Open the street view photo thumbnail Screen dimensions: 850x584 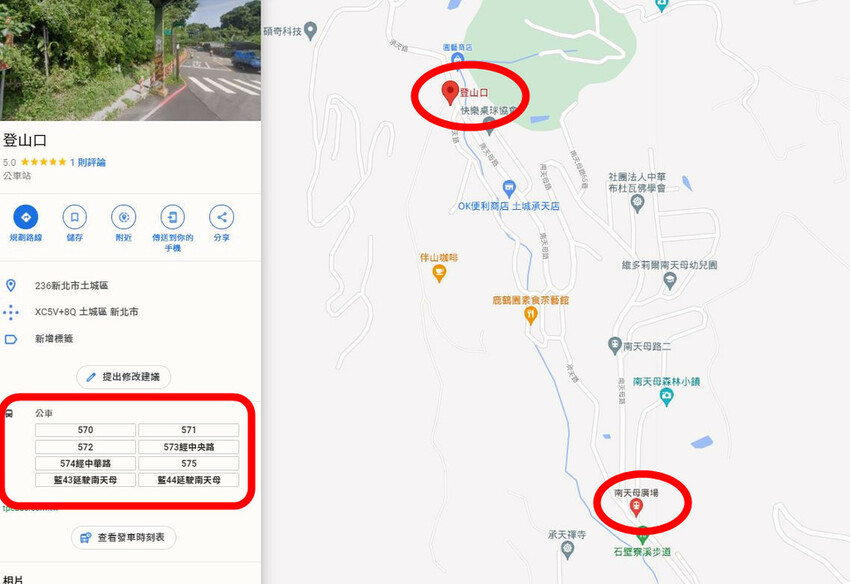tap(130, 60)
